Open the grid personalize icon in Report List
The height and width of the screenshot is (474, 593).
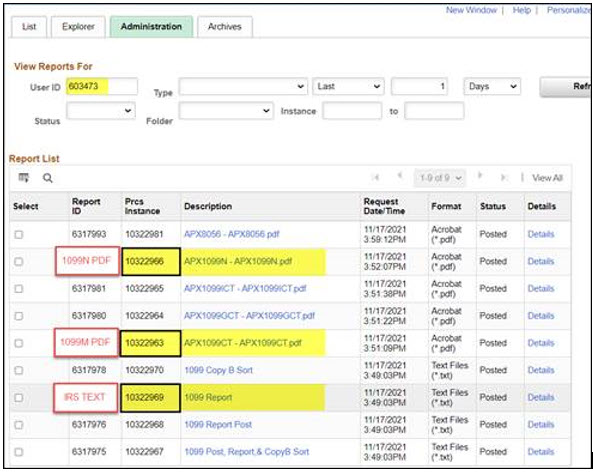click(23, 177)
